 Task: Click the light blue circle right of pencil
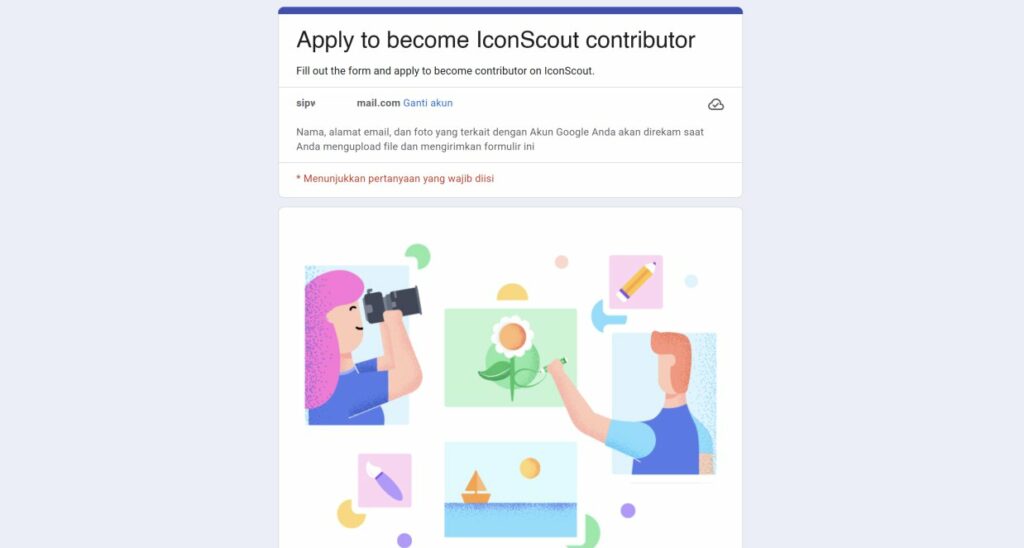click(691, 281)
